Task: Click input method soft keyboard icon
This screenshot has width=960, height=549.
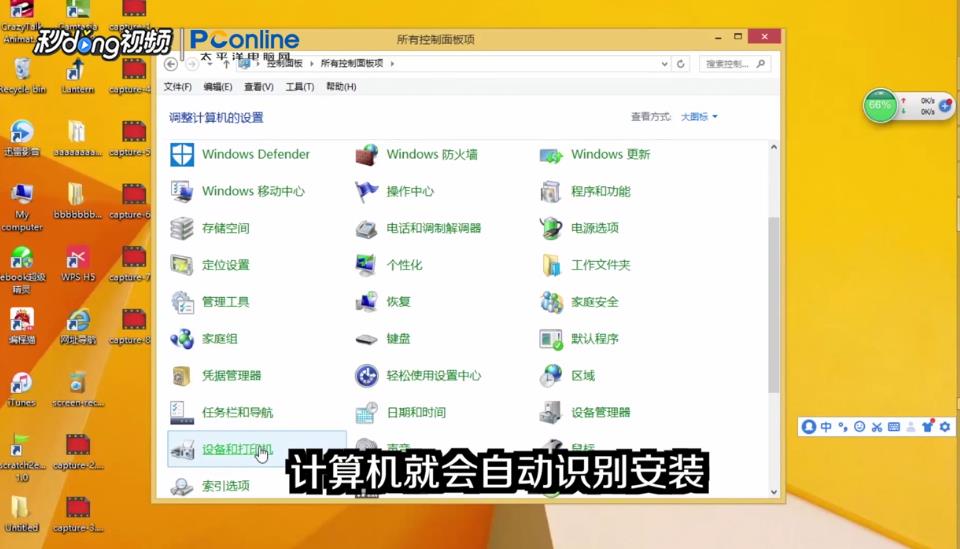Action: coord(894,427)
